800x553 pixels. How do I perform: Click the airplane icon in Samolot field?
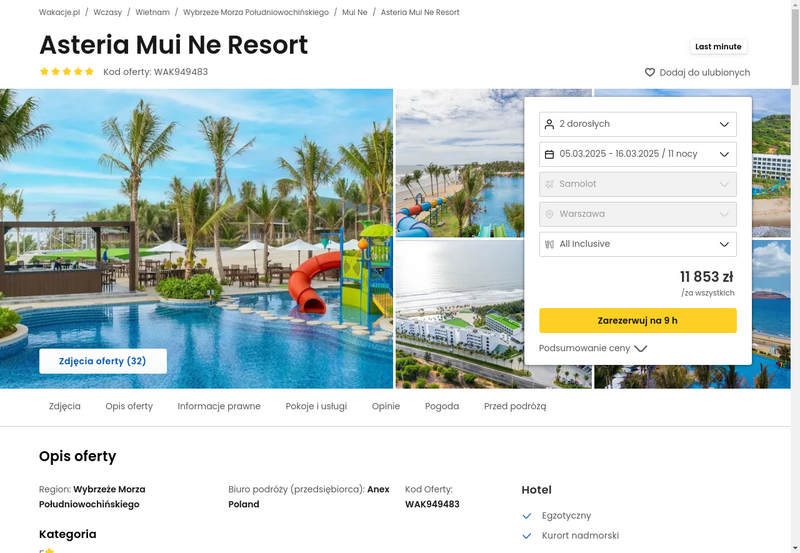tap(549, 184)
